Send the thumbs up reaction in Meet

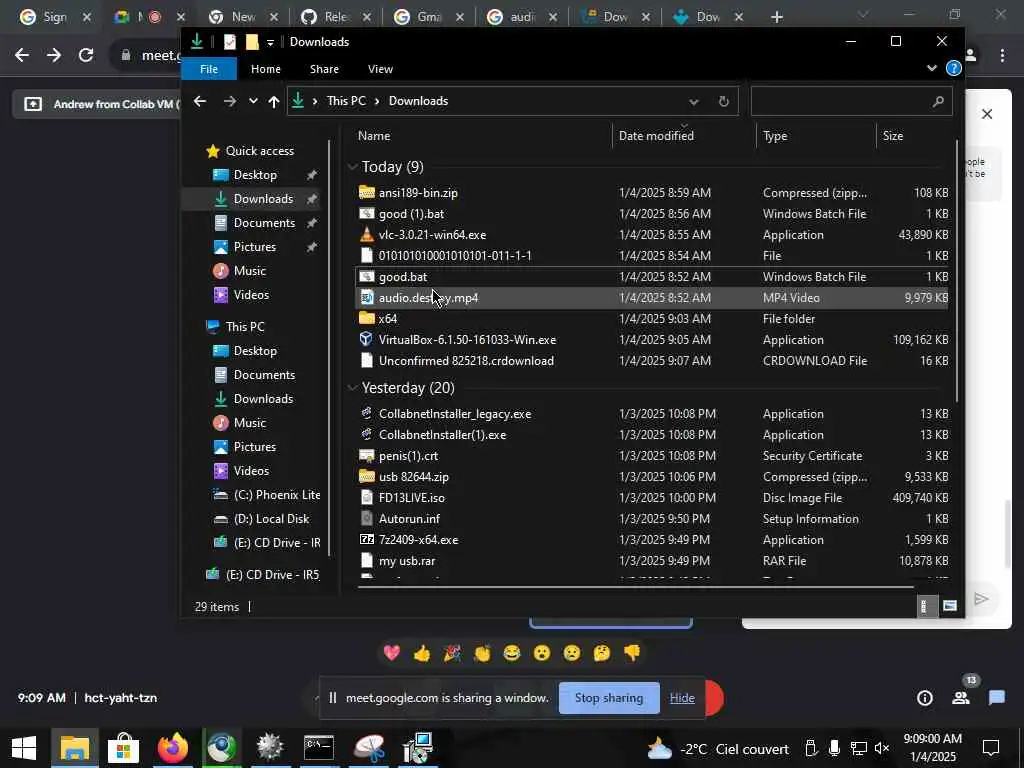(x=422, y=652)
